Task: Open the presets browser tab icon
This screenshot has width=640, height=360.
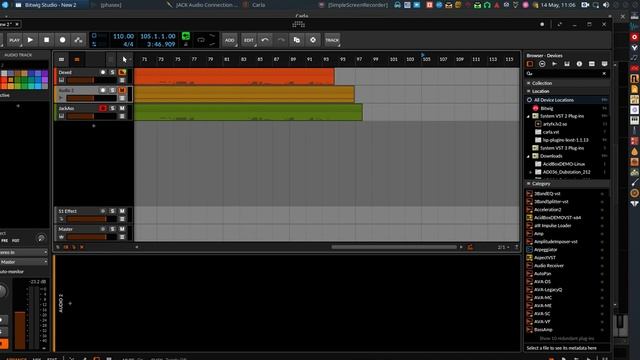Action: (542, 64)
